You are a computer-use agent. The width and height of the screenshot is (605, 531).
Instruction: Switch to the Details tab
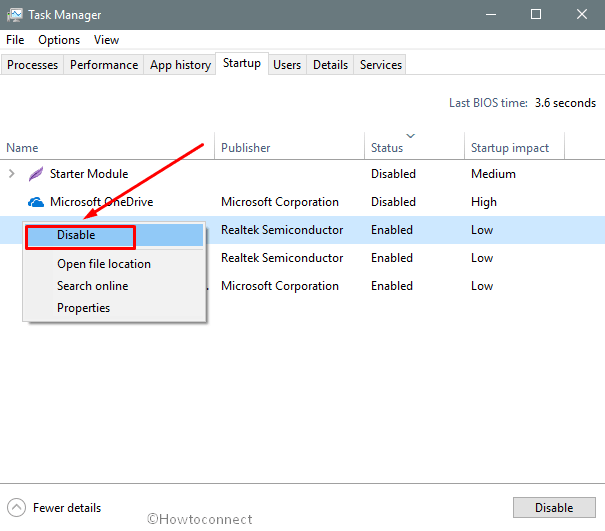pyautogui.click(x=330, y=65)
